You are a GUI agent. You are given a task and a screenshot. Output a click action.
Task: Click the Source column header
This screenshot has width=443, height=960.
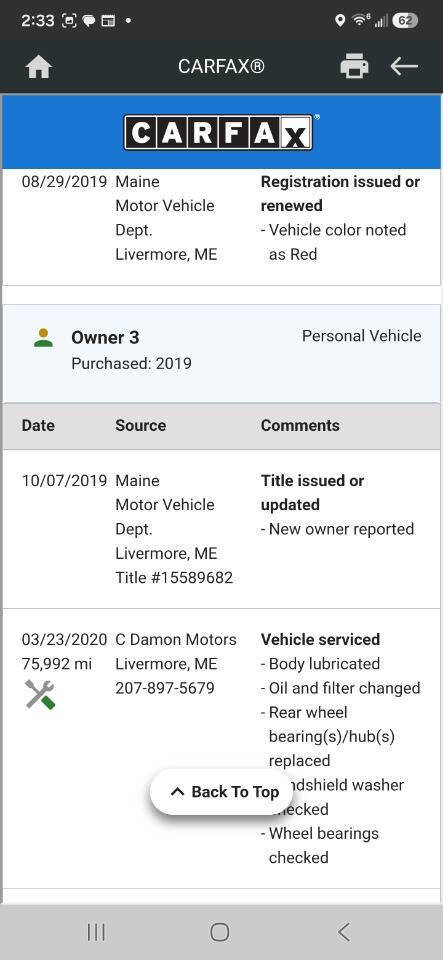140,426
